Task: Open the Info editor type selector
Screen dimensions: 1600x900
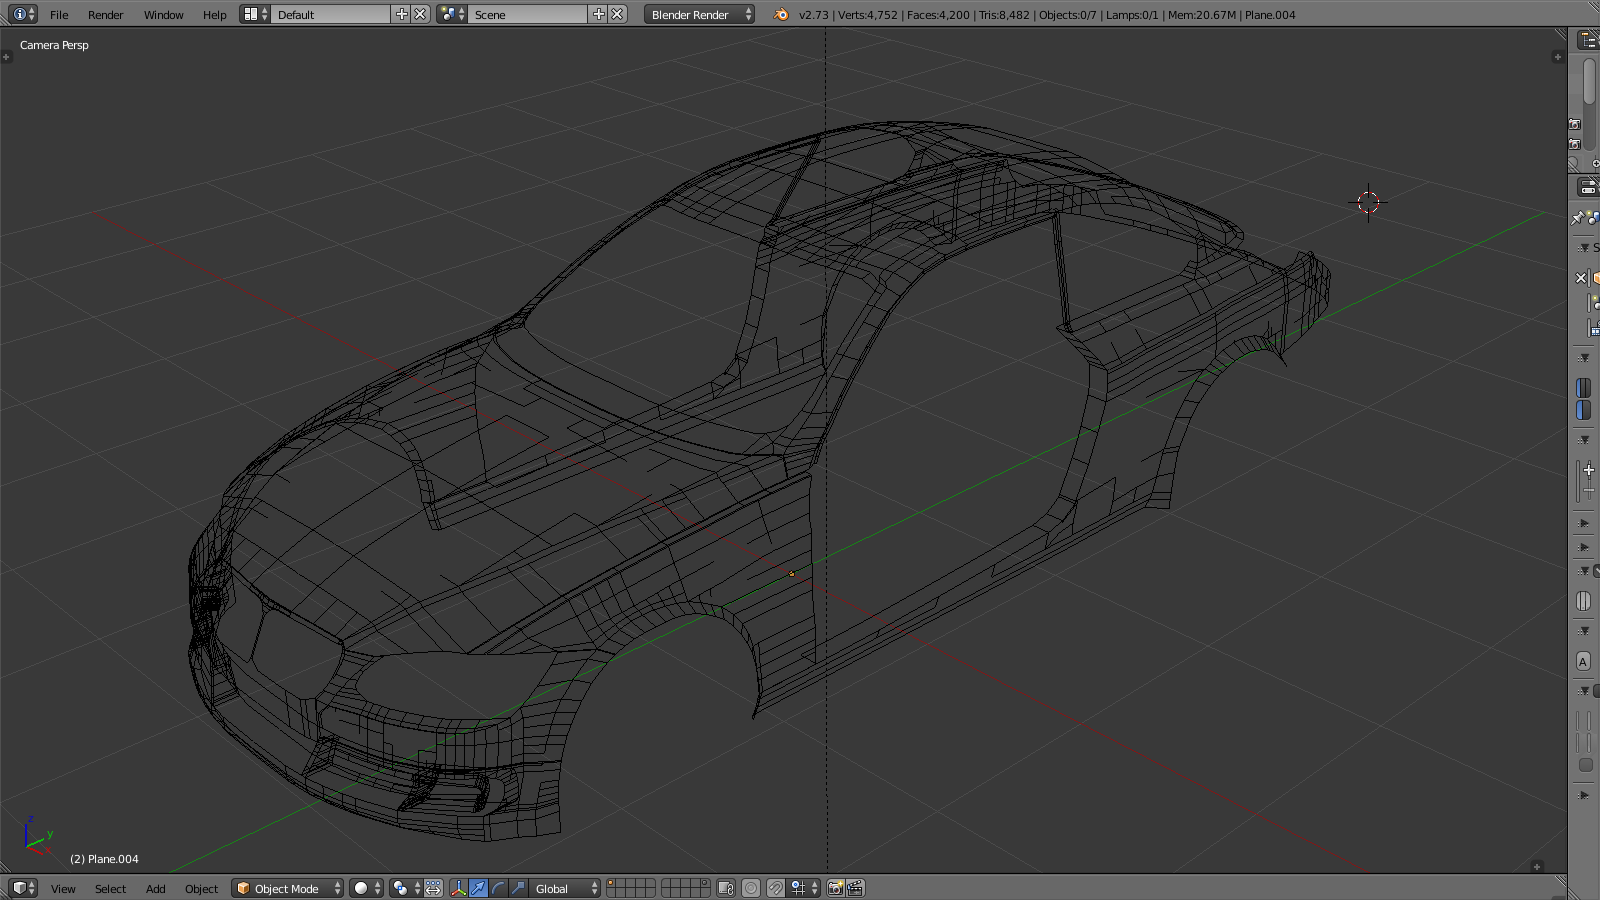Action: point(23,14)
